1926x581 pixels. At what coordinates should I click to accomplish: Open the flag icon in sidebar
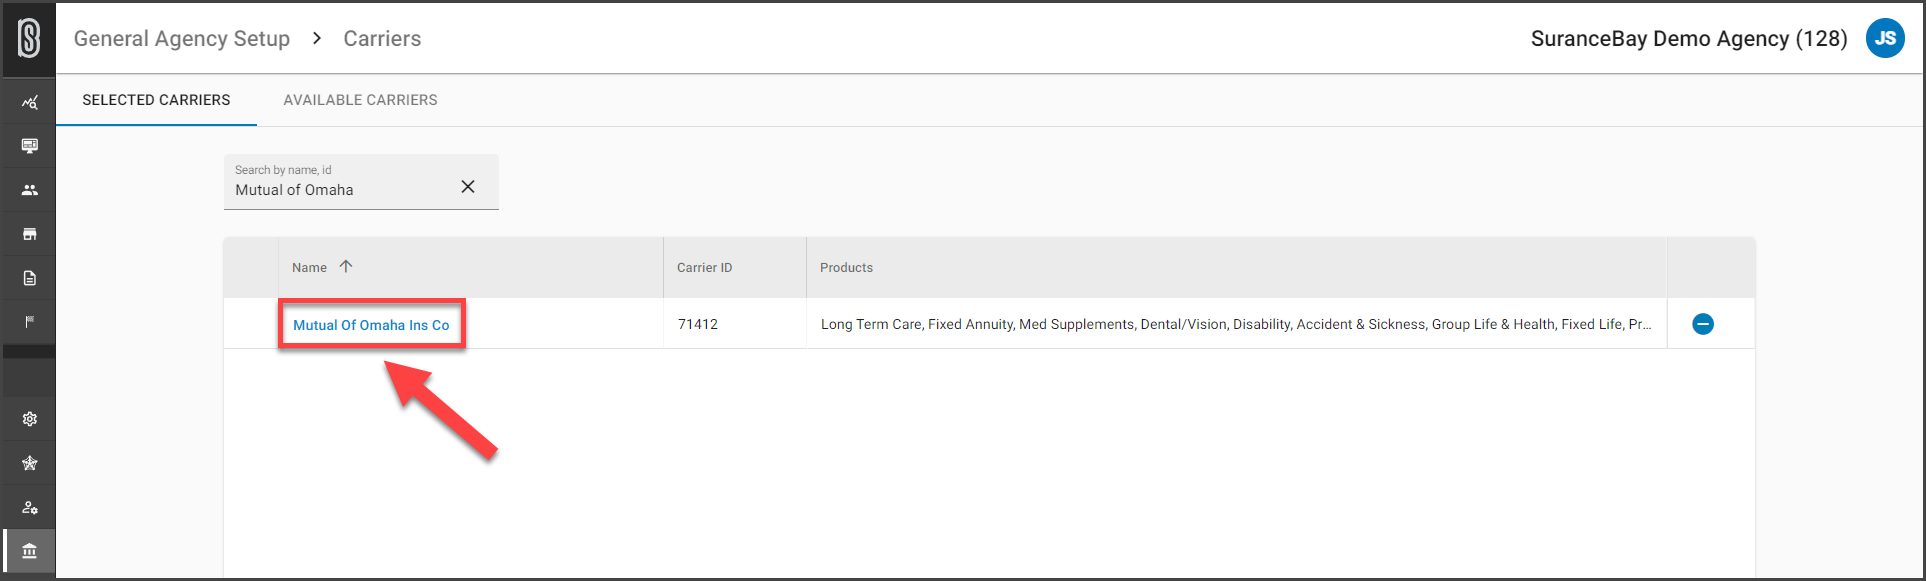(x=30, y=322)
